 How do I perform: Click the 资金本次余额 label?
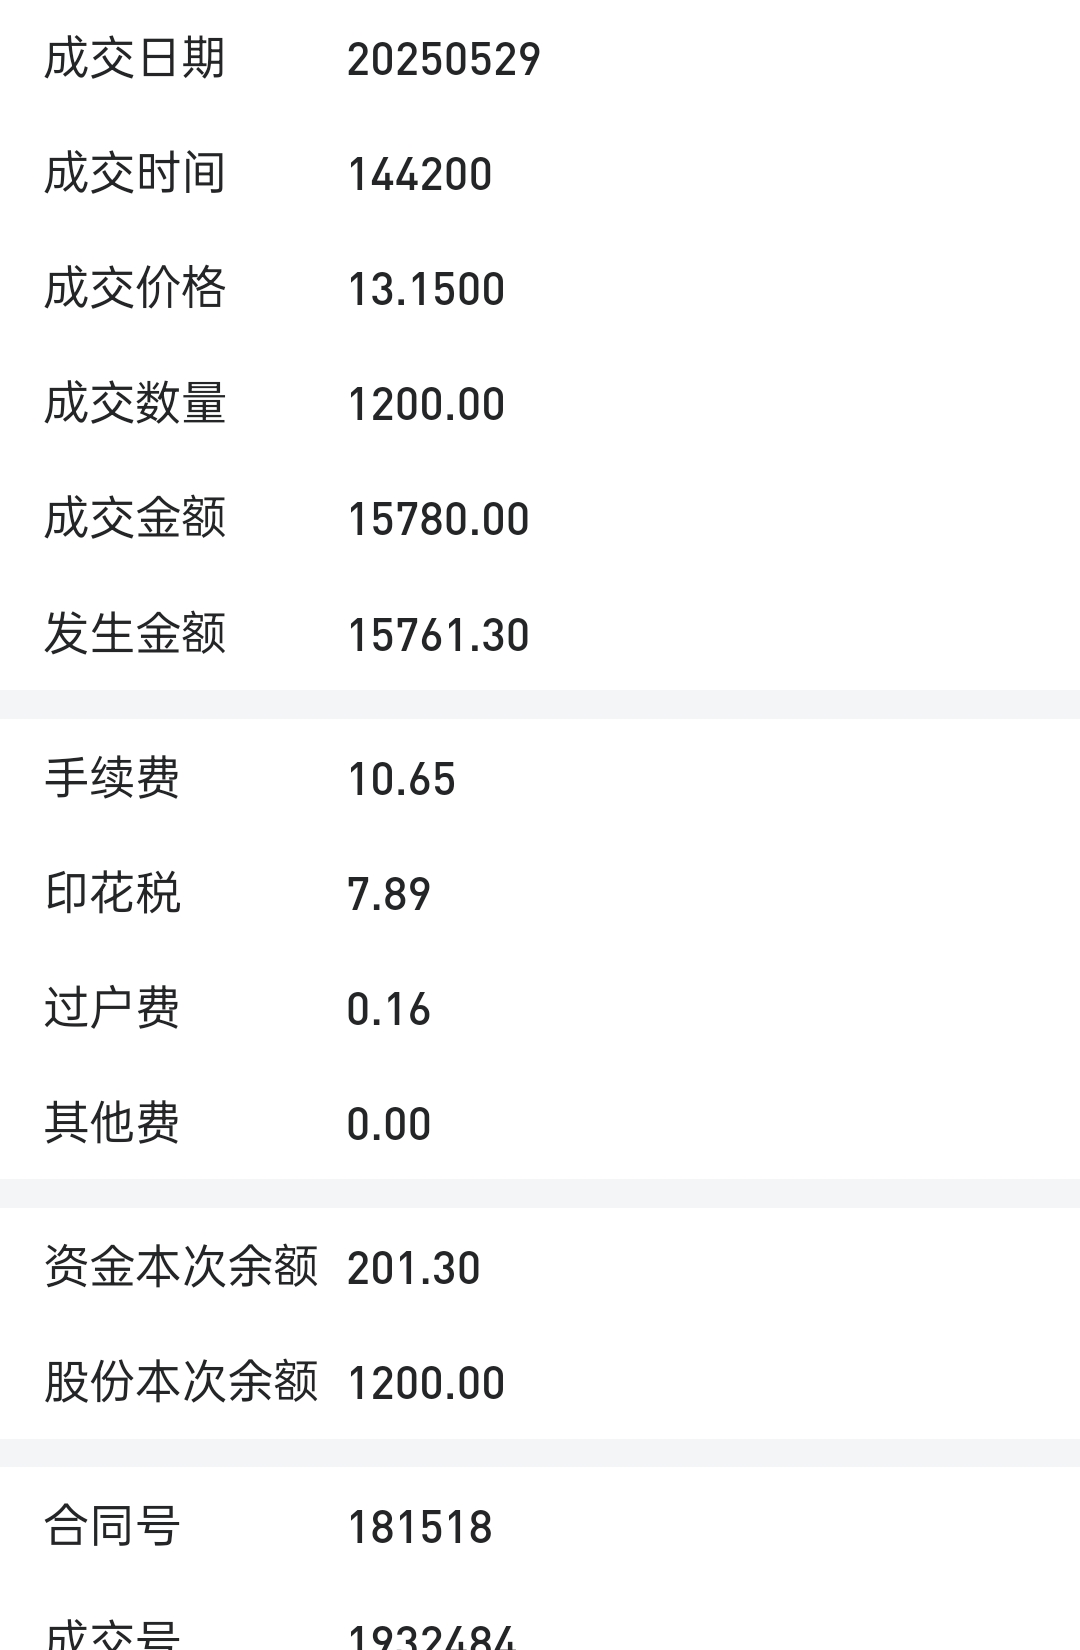[181, 1267]
